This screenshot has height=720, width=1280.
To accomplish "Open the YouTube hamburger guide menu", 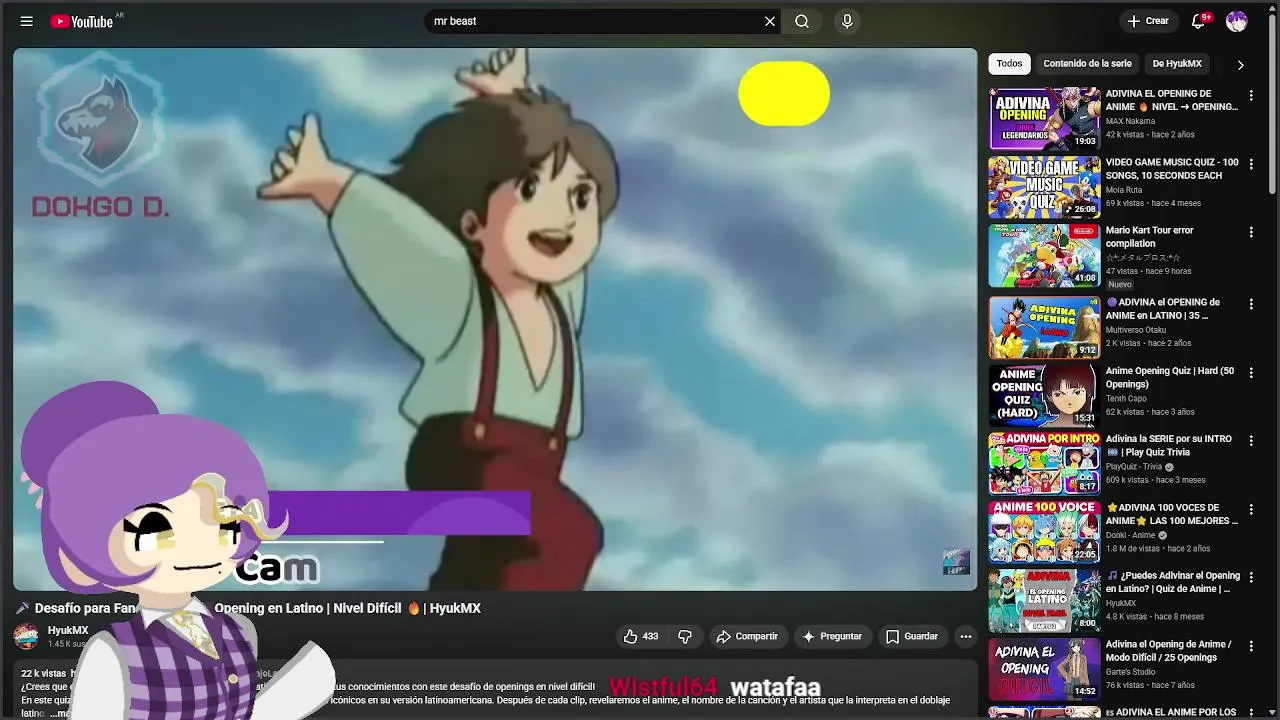I will coord(27,21).
